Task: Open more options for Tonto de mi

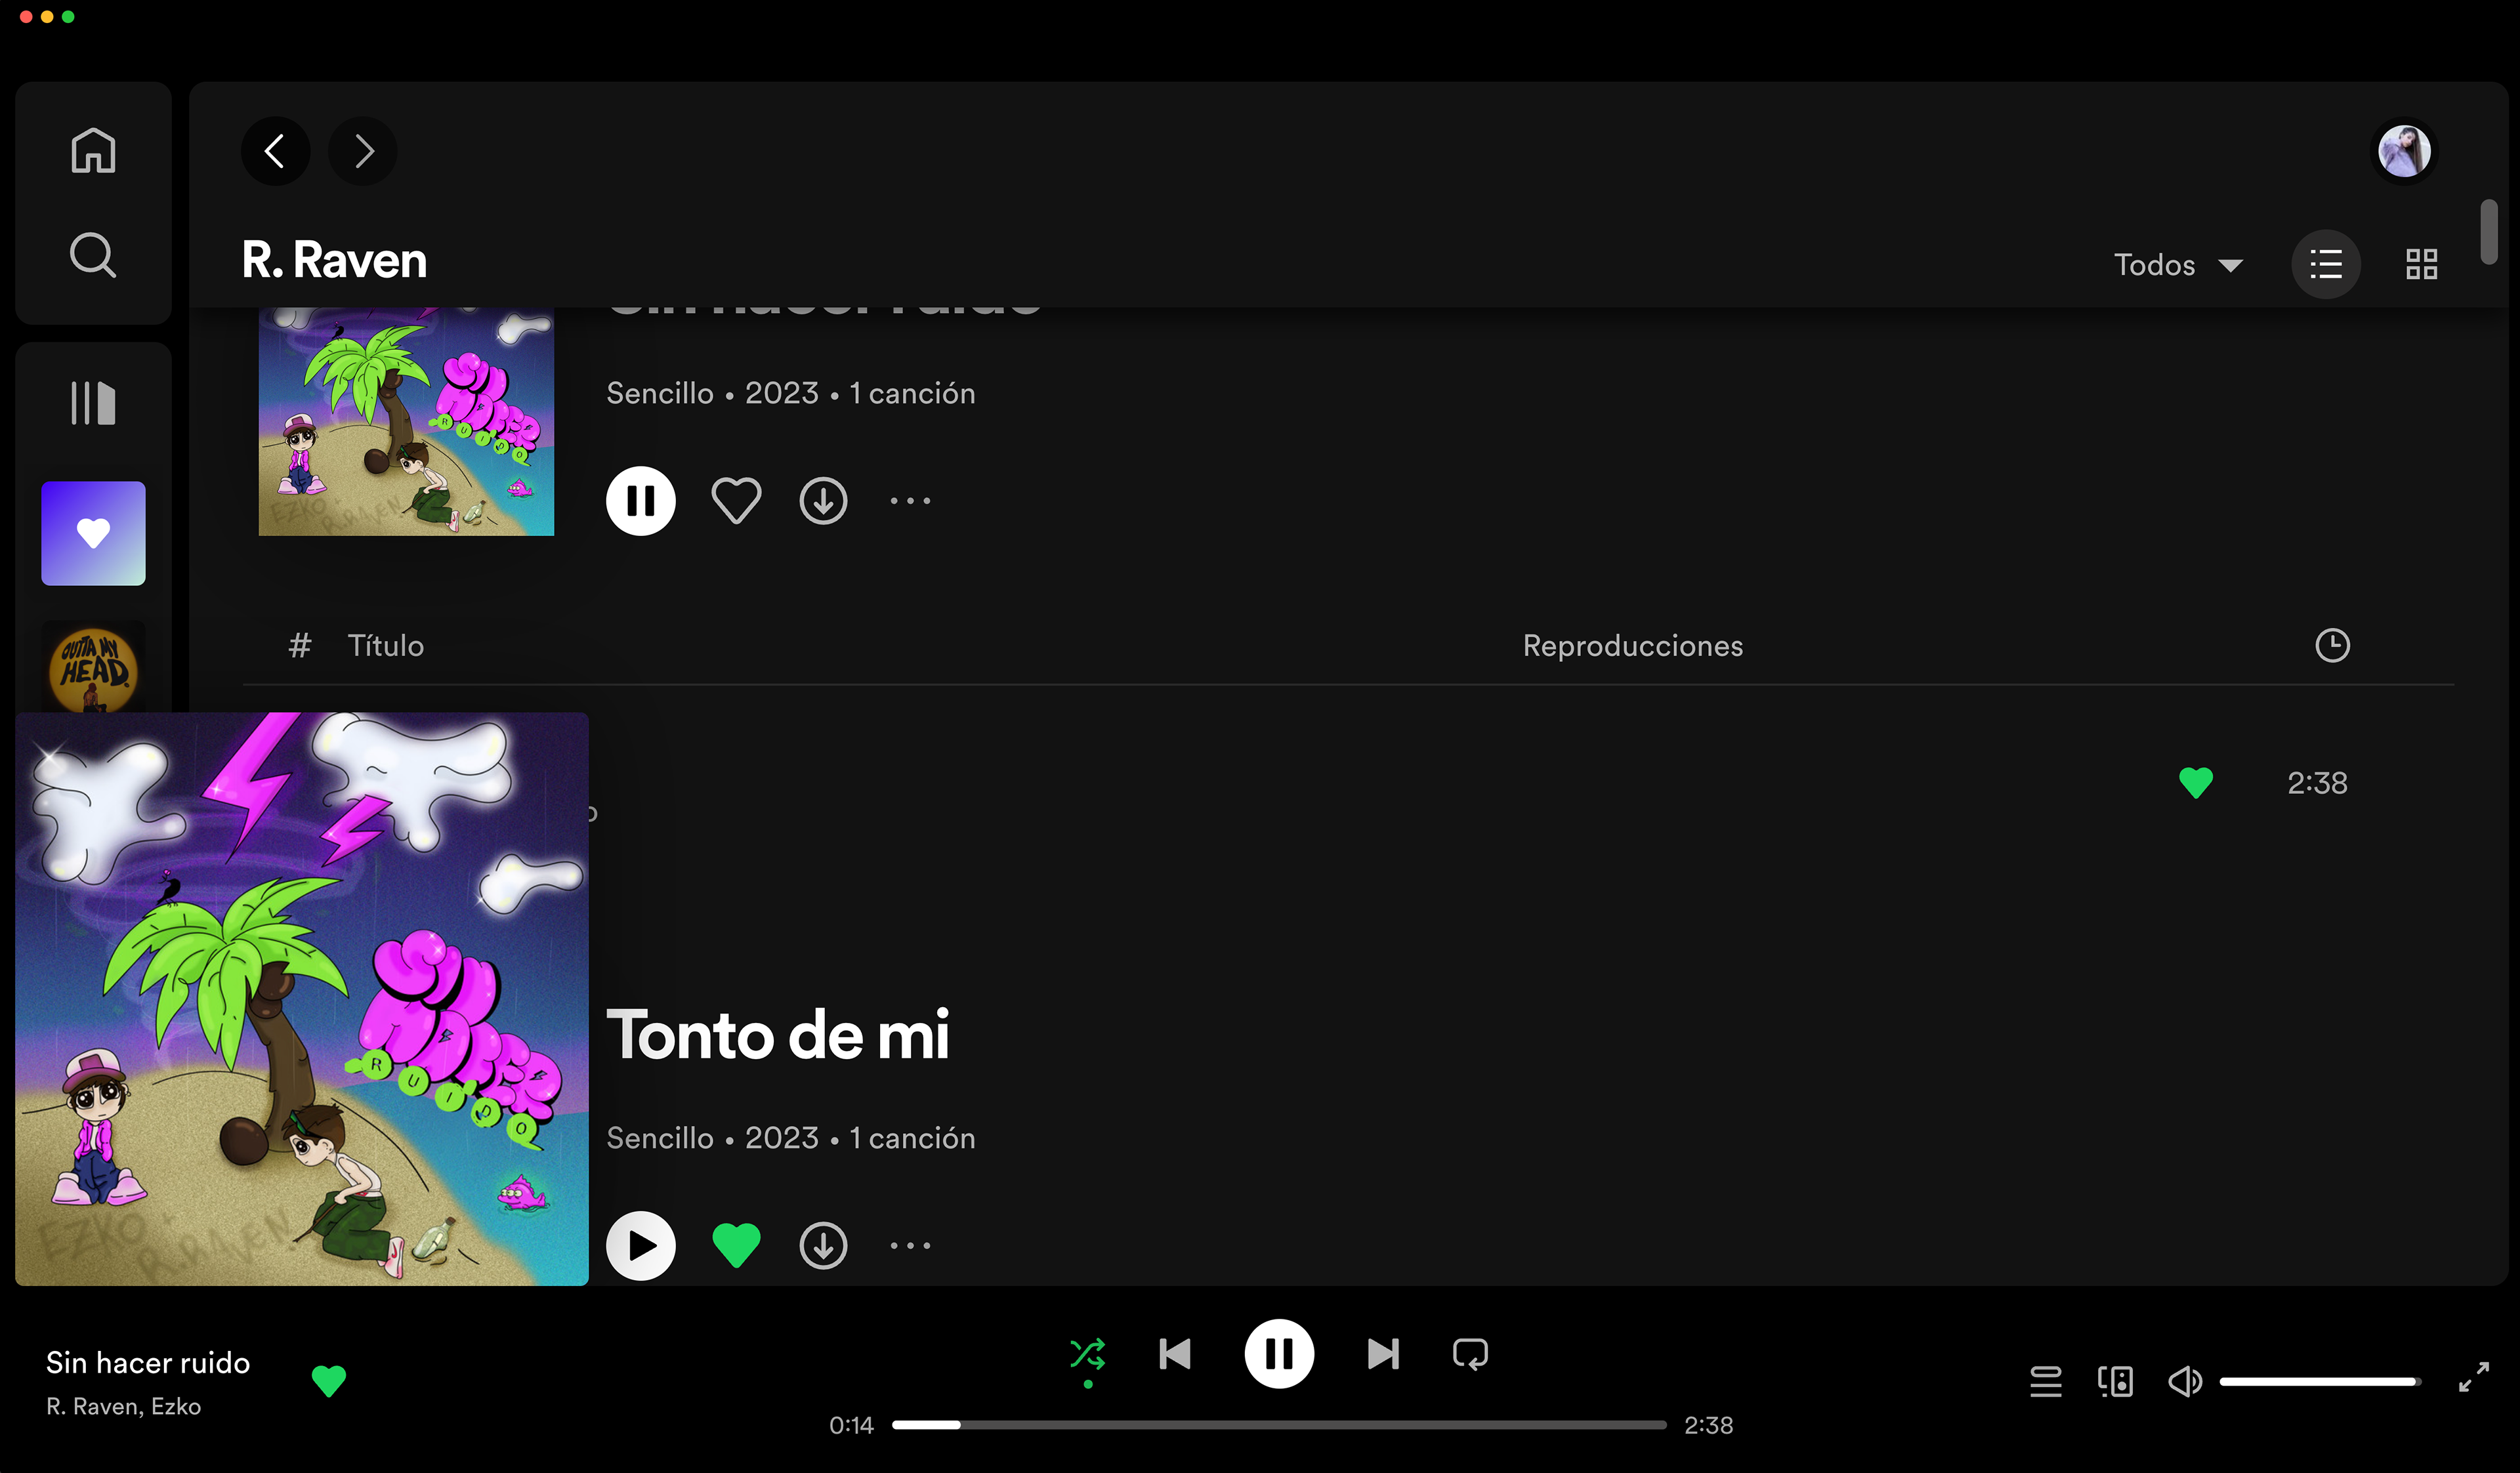Action: 910,1246
